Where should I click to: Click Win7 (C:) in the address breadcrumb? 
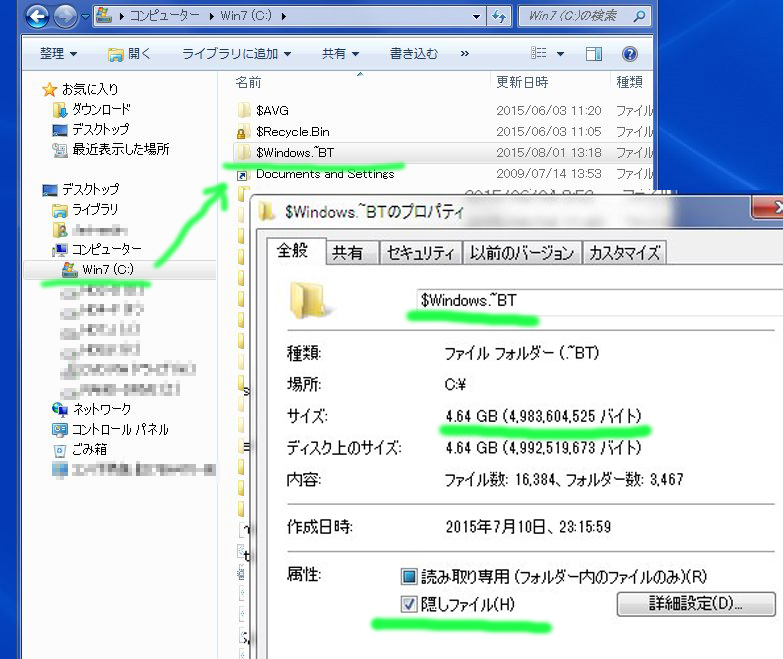point(246,16)
